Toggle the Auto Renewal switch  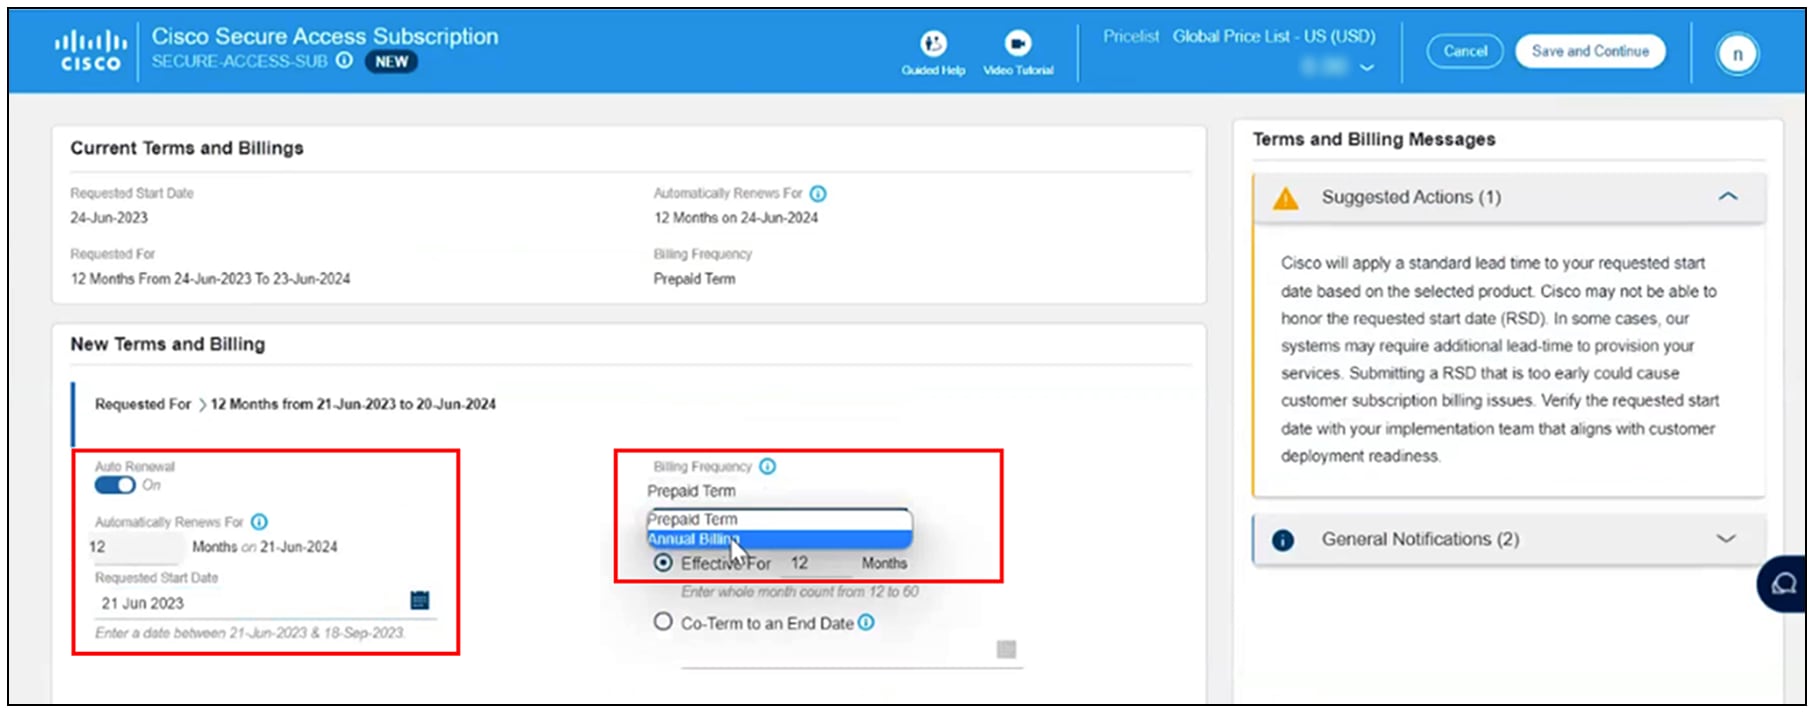[x=115, y=485]
